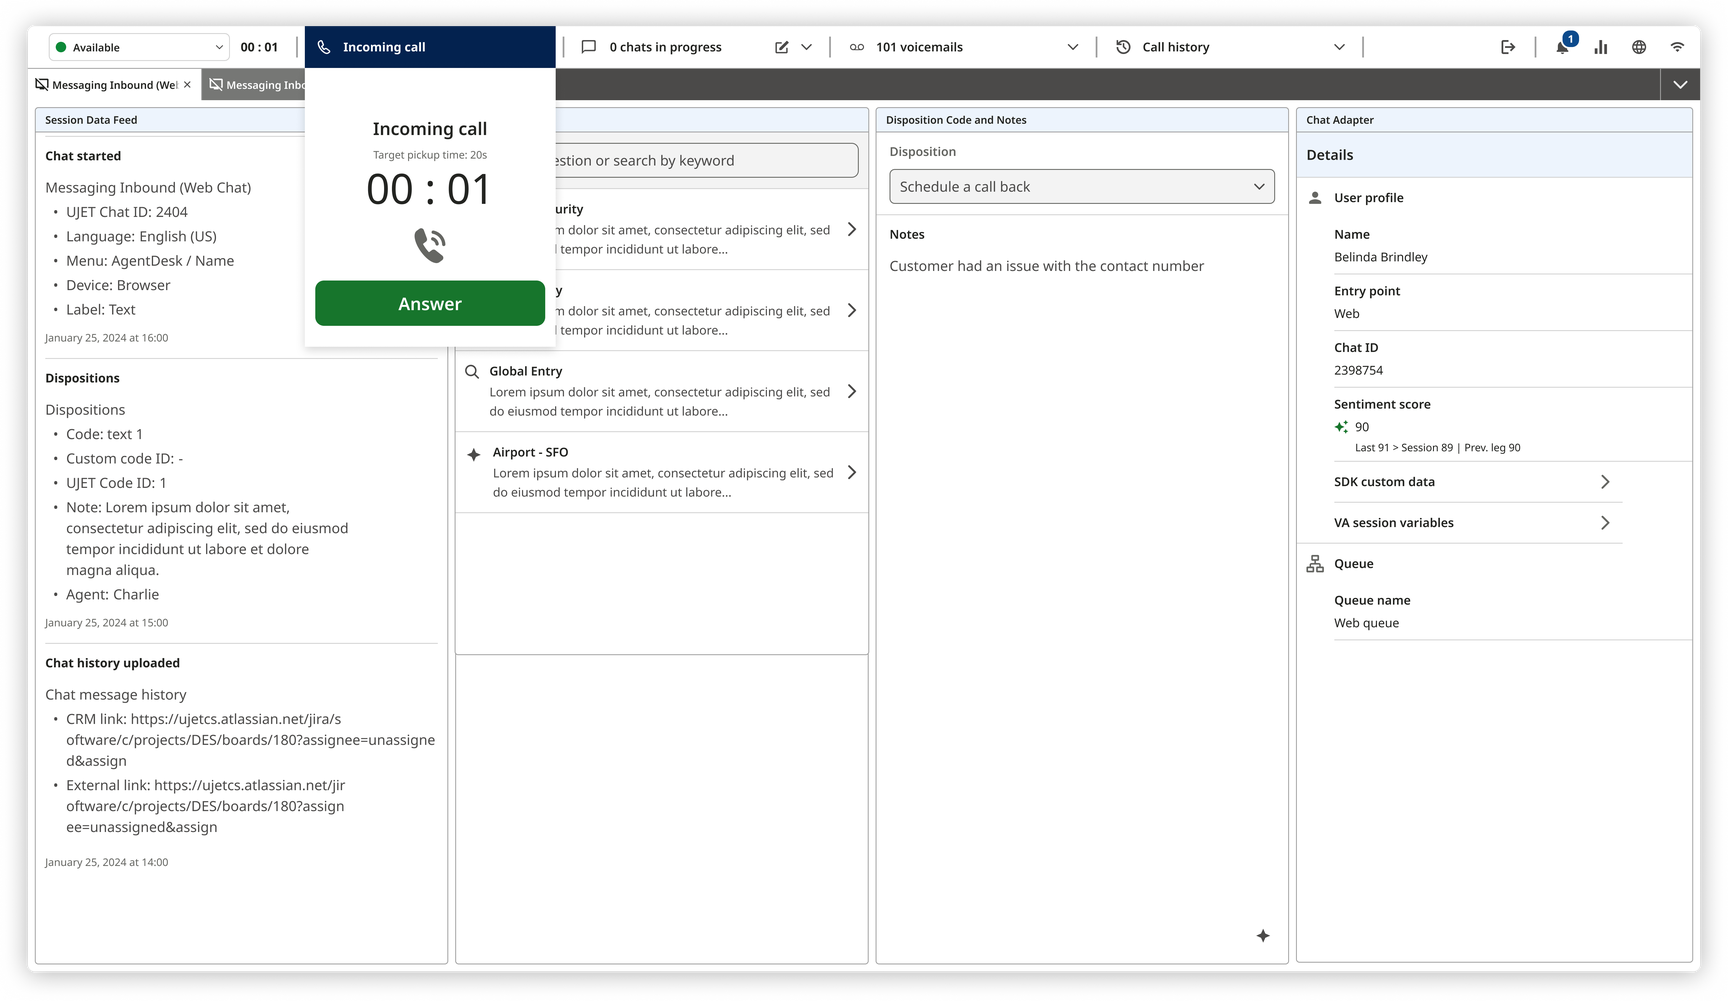1728x1001 pixels.
Task: Switch to the second Messaging Inbound tab
Action: tap(255, 85)
